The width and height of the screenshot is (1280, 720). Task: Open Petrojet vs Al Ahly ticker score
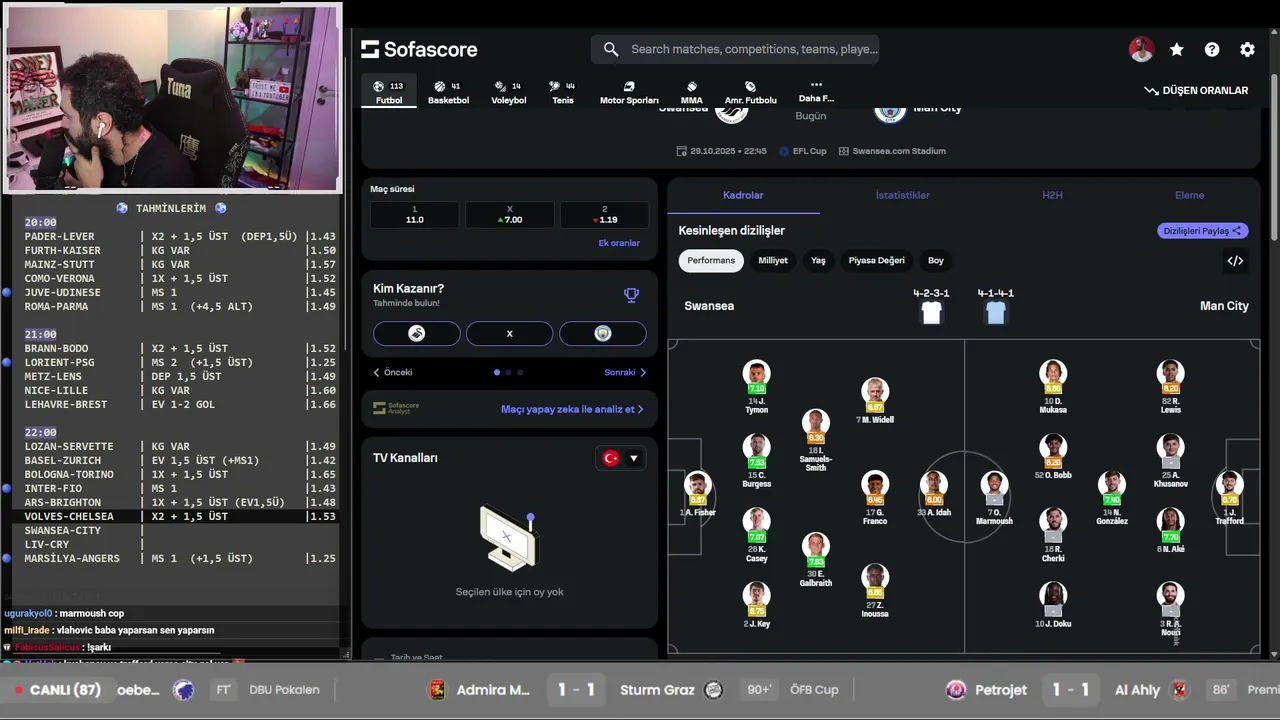1070,690
